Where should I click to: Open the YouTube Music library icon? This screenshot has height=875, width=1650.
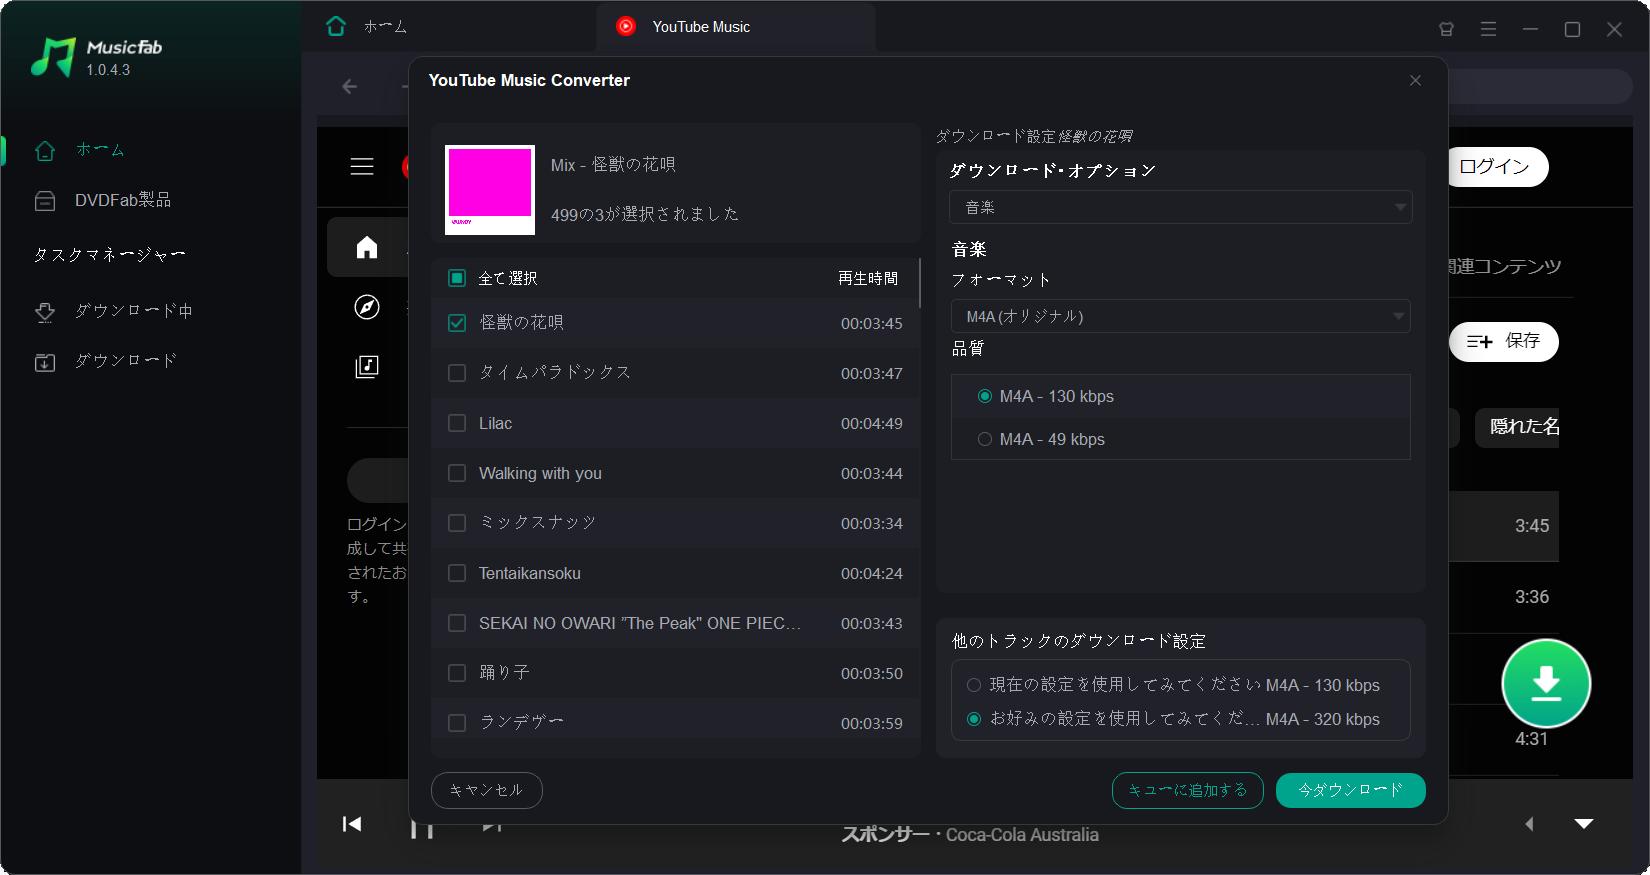click(367, 366)
